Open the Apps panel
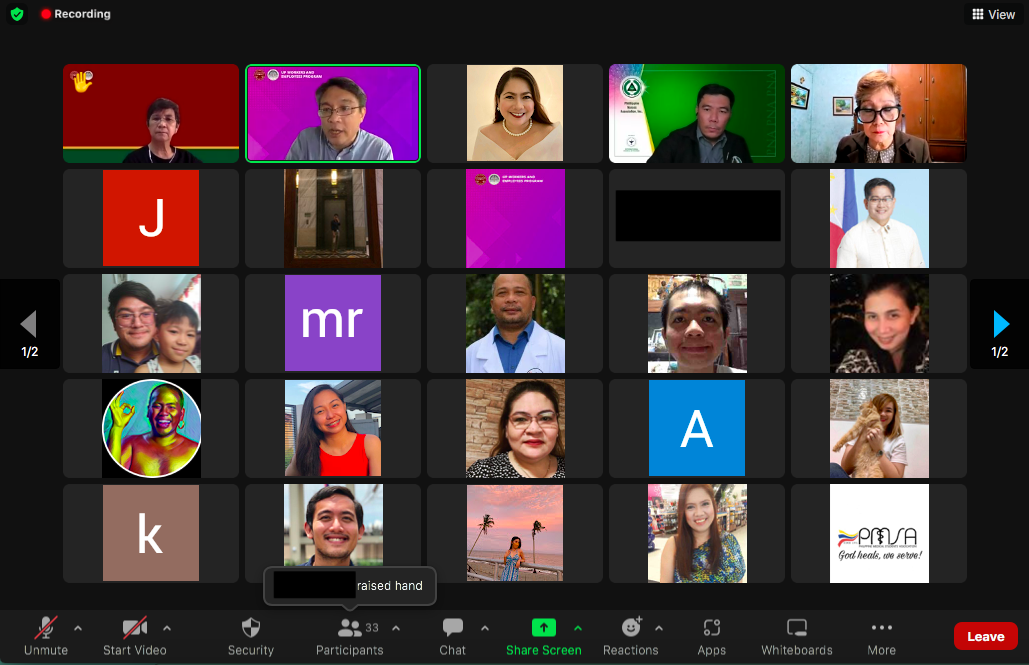 [711, 636]
